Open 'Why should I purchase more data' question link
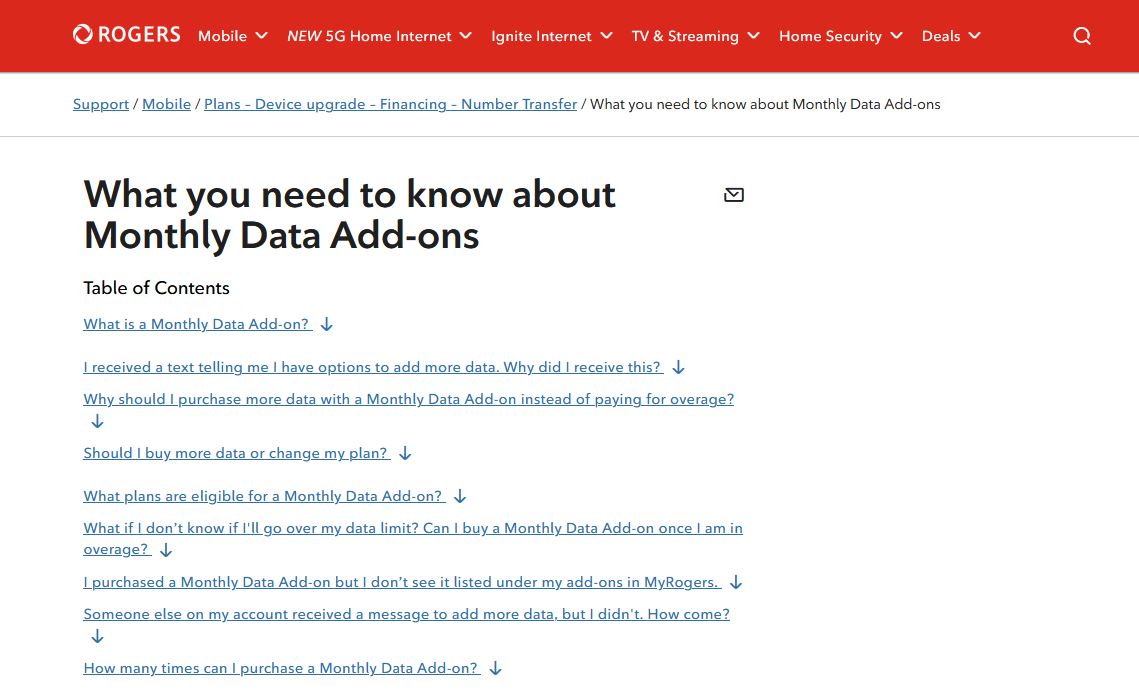Viewport: 1139px width, 692px height. pos(408,399)
